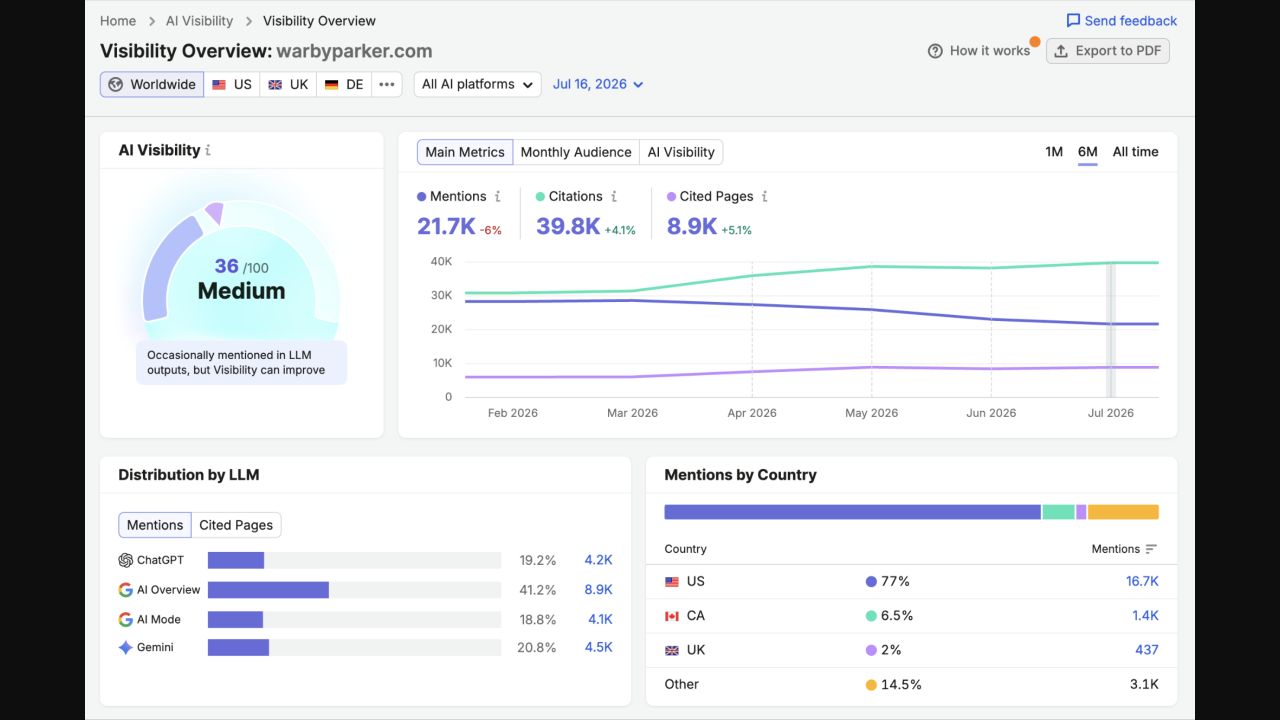Image resolution: width=1280 pixels, height=720 pixels.
Task: Open the info icon next to Mentions metric
Action: [497, 197]
